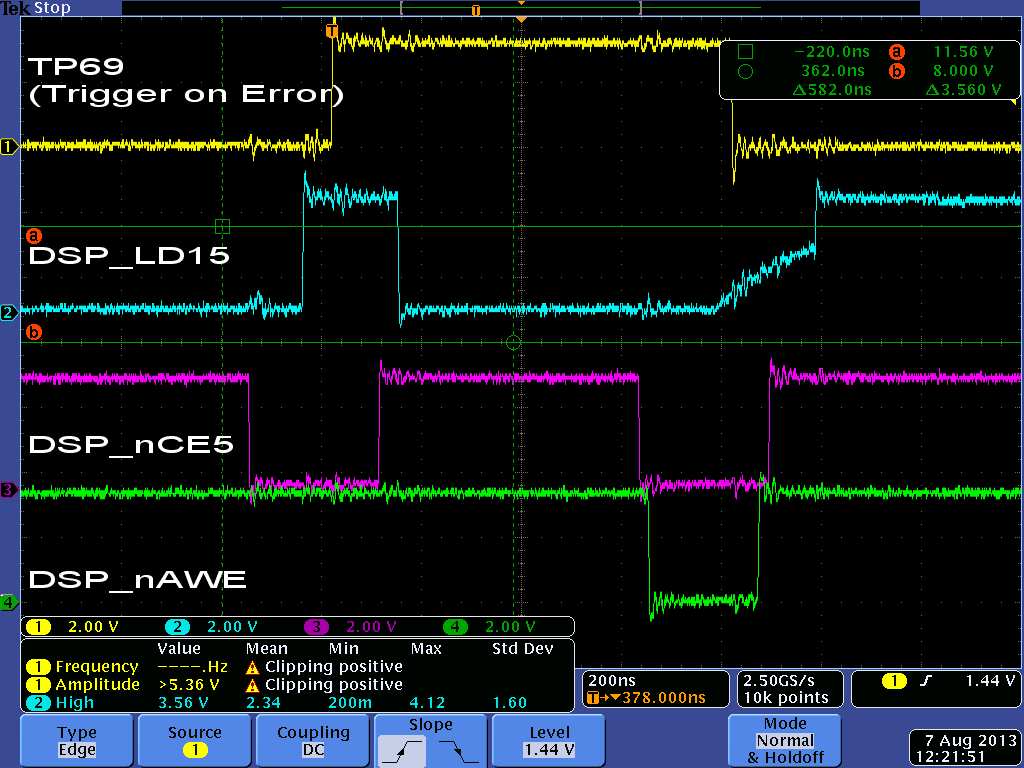
Task: Click the channel 4 green ground marker
Action: point(9,602)
